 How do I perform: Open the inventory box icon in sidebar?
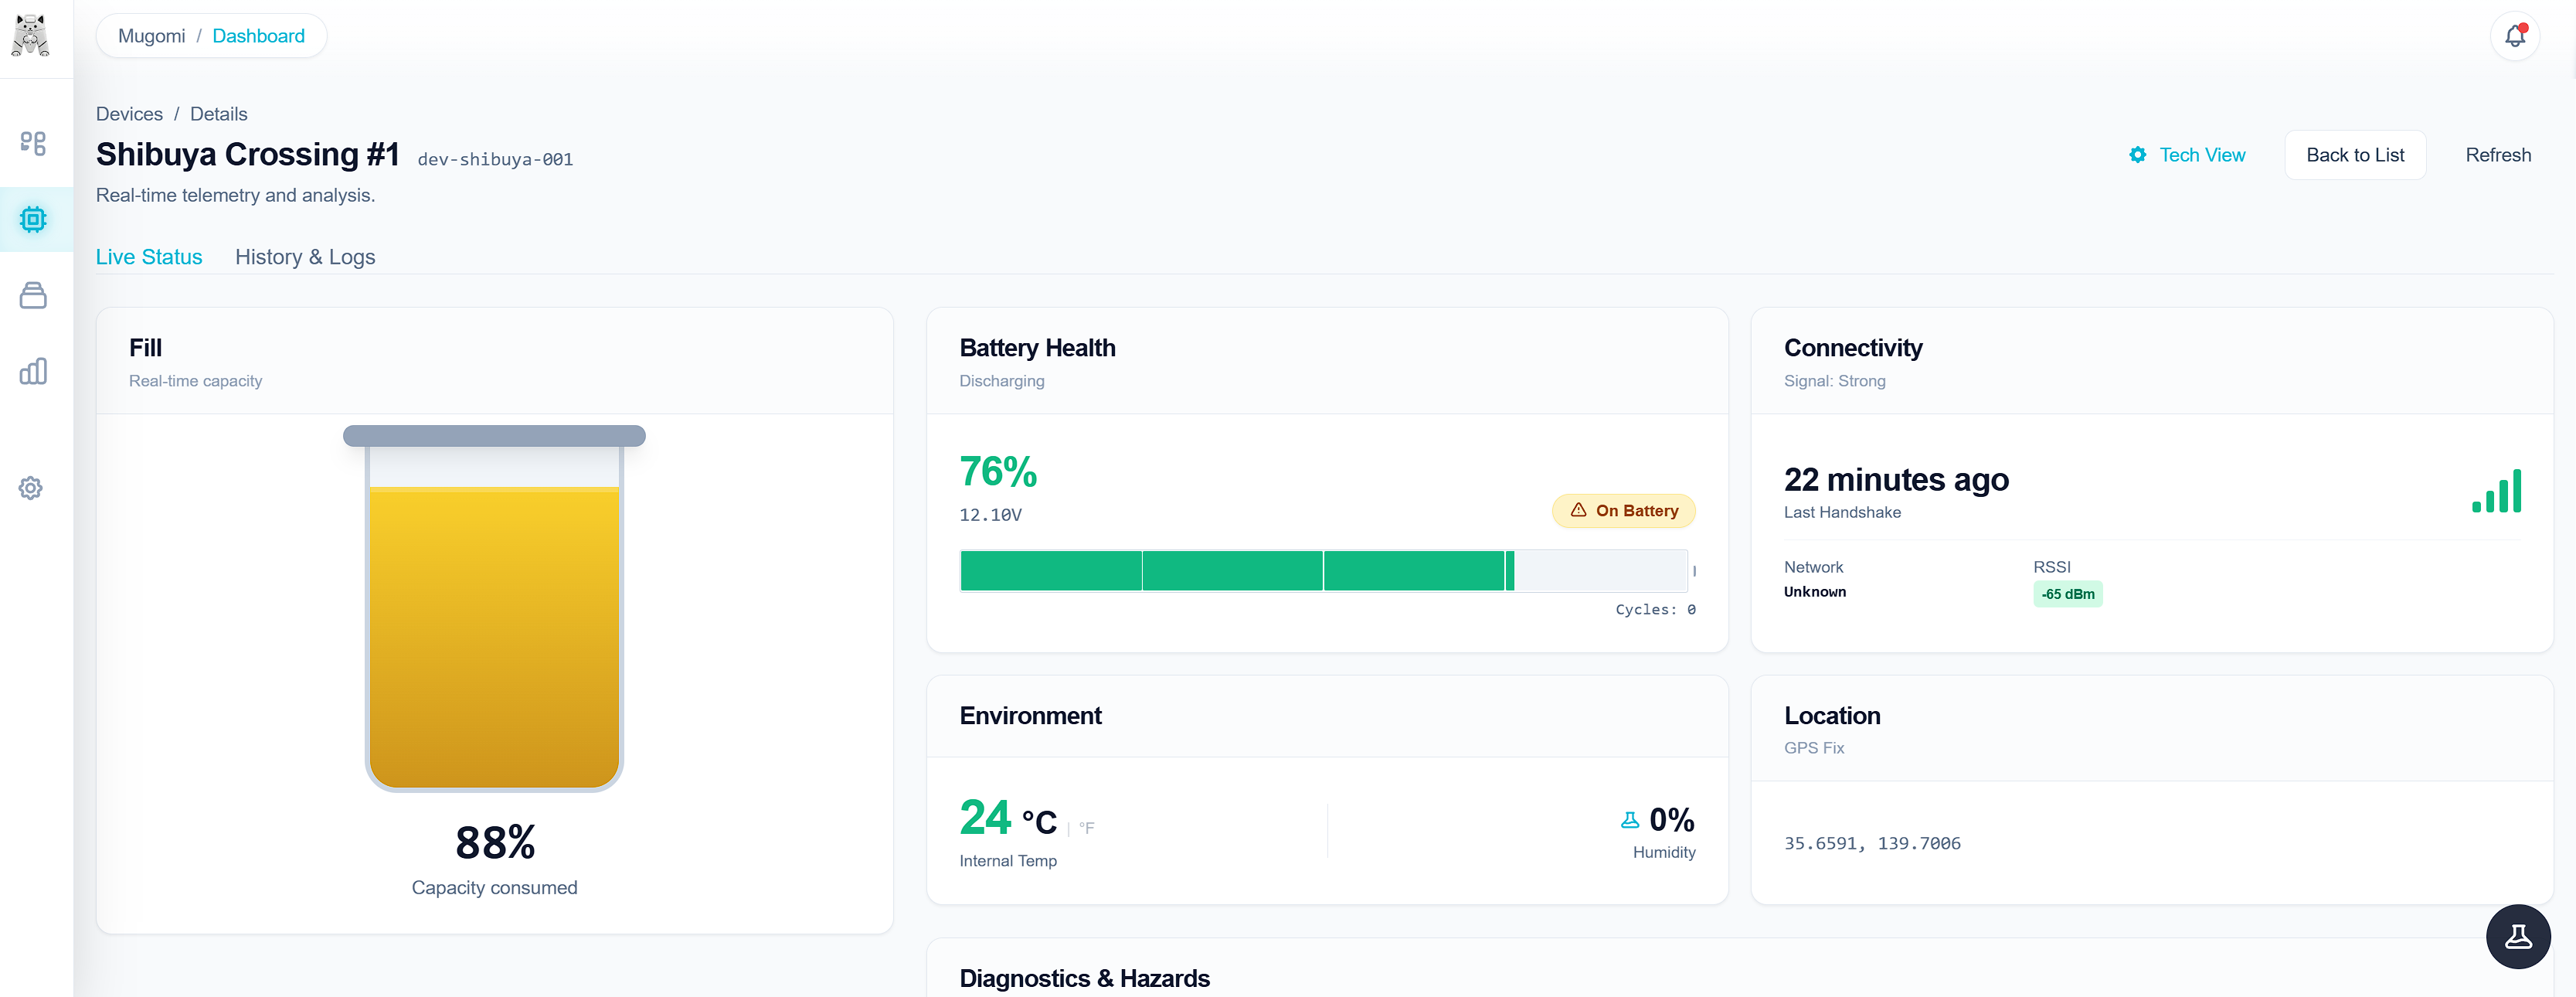pos(33,295)
